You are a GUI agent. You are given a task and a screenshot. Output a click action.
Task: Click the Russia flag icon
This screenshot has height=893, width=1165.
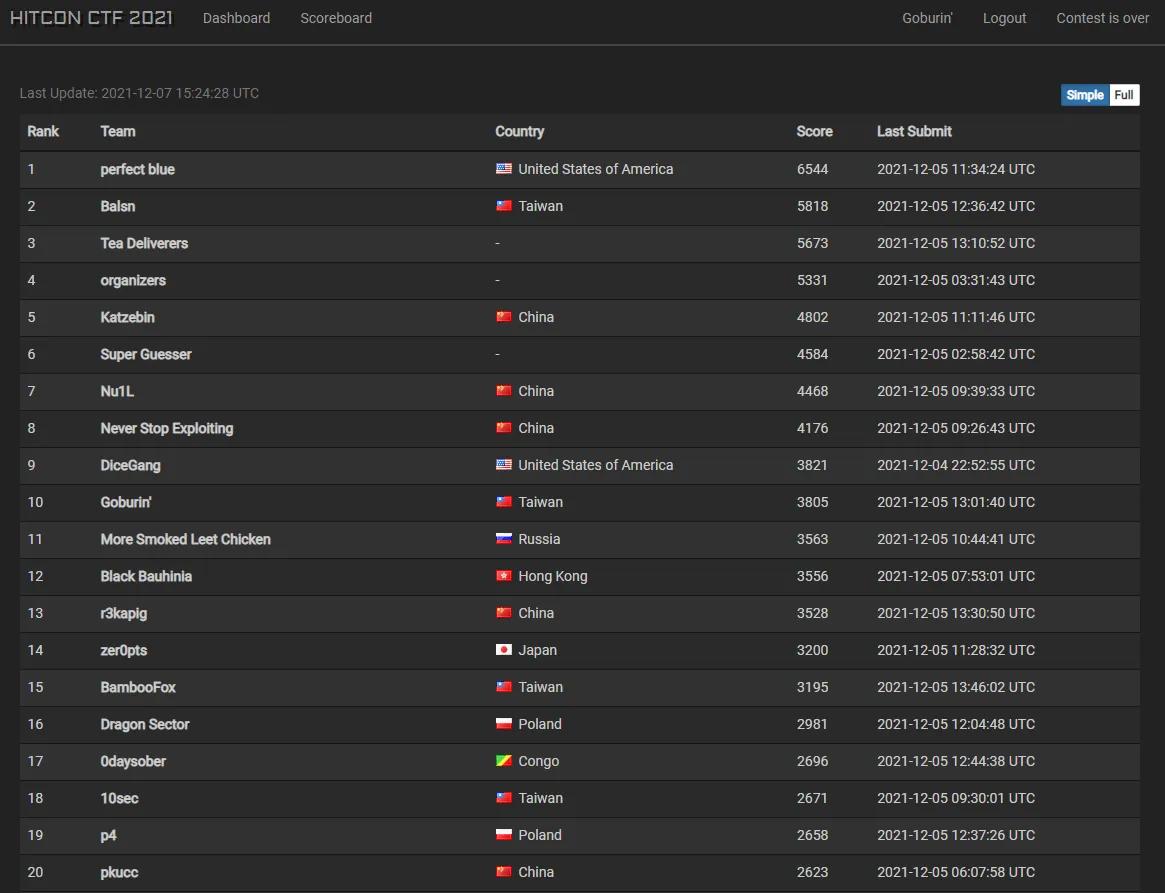click(504, 539)
